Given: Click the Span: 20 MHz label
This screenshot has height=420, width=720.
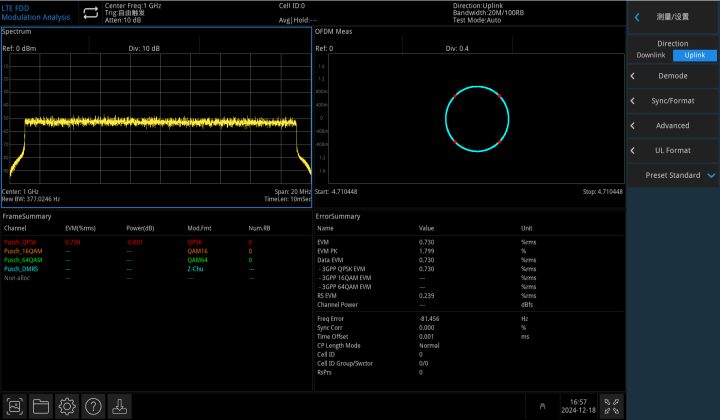Looking at the screenshot, I should [x=292, y=191].
